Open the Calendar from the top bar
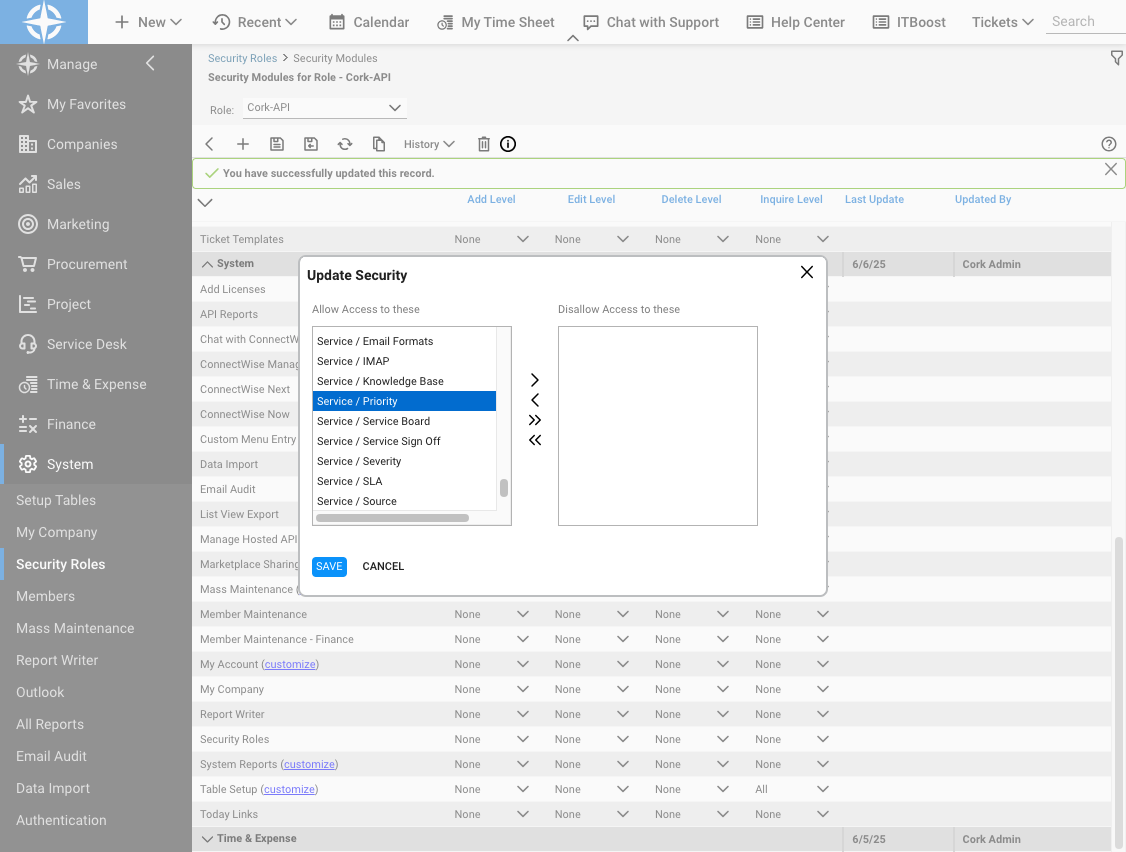Viewport: 1126px width, 852px height. tap(369, 22)
